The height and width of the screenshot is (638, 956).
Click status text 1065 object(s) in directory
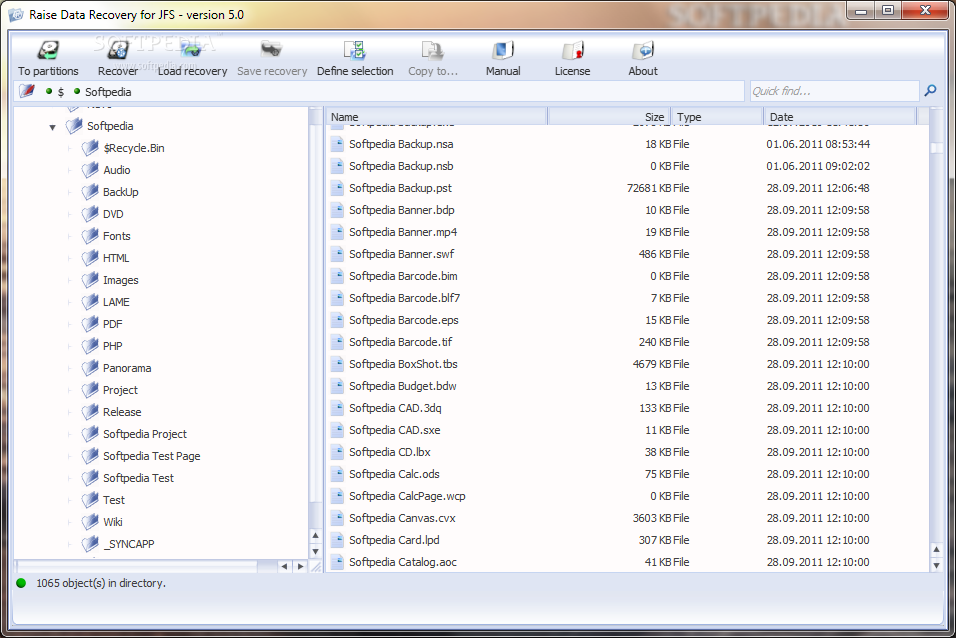(101, 583)
